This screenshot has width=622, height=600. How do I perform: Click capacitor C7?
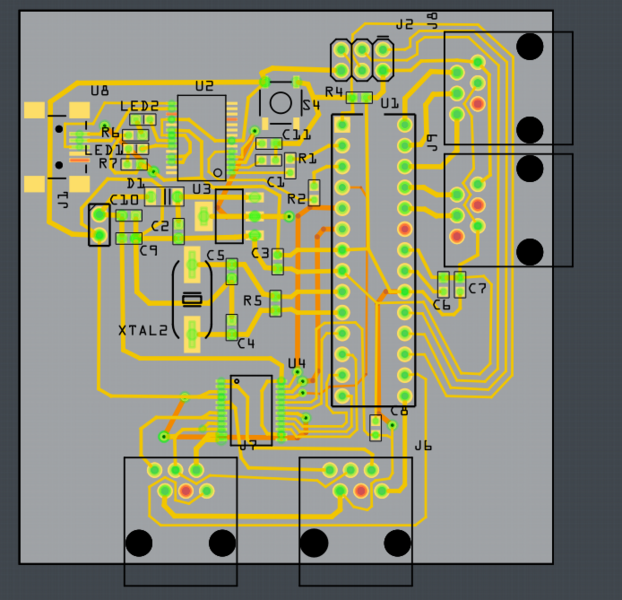click(460, 283)
